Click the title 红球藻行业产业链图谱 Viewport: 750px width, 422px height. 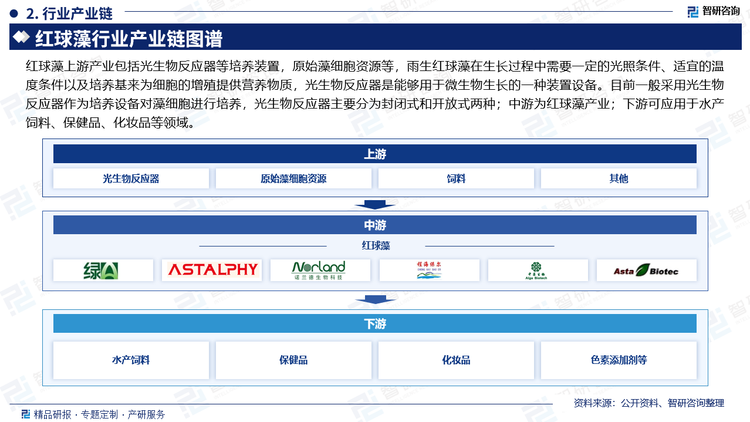pyautogui.click(x=129, y=38)
